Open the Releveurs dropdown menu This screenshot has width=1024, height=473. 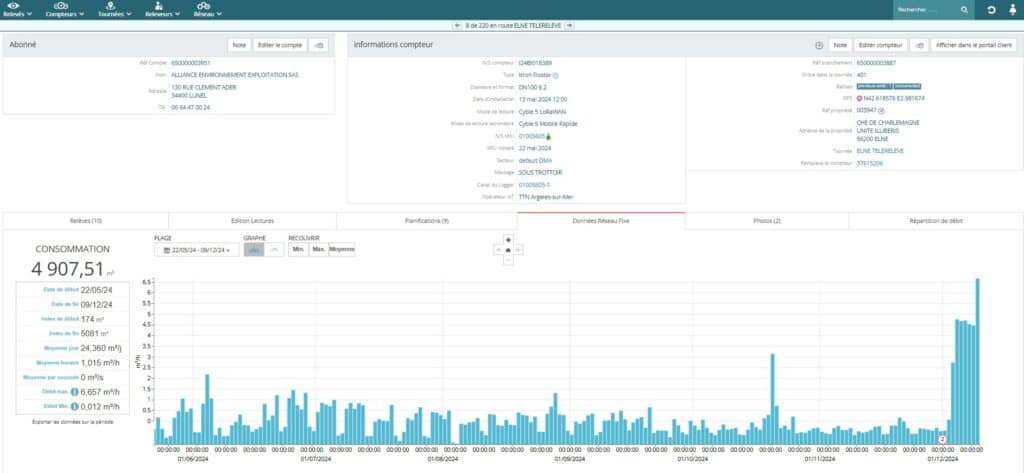click(162, 9)
